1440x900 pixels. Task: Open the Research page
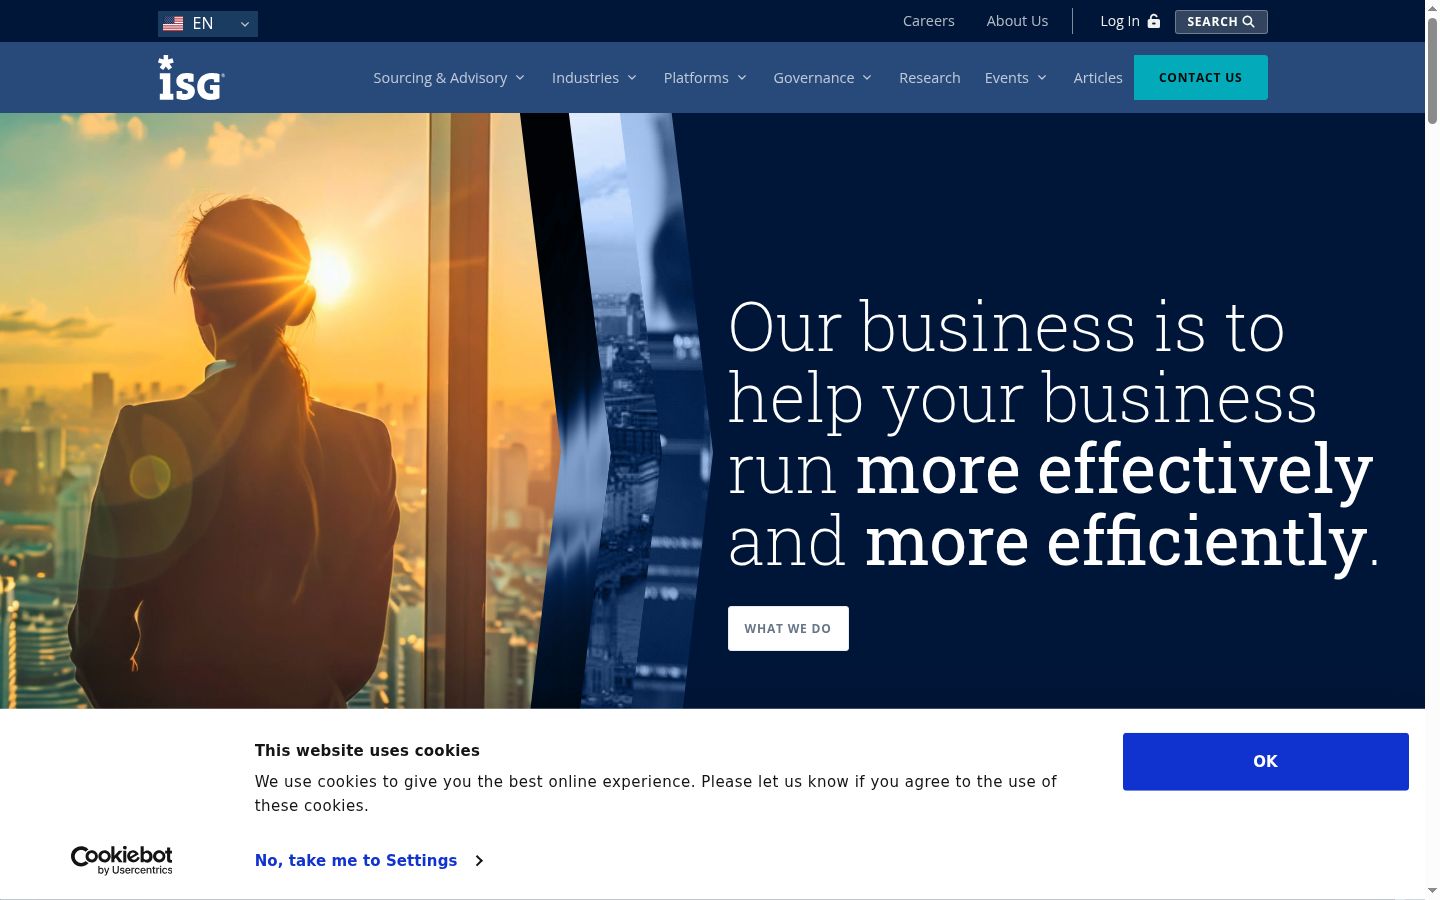(929, 78)
